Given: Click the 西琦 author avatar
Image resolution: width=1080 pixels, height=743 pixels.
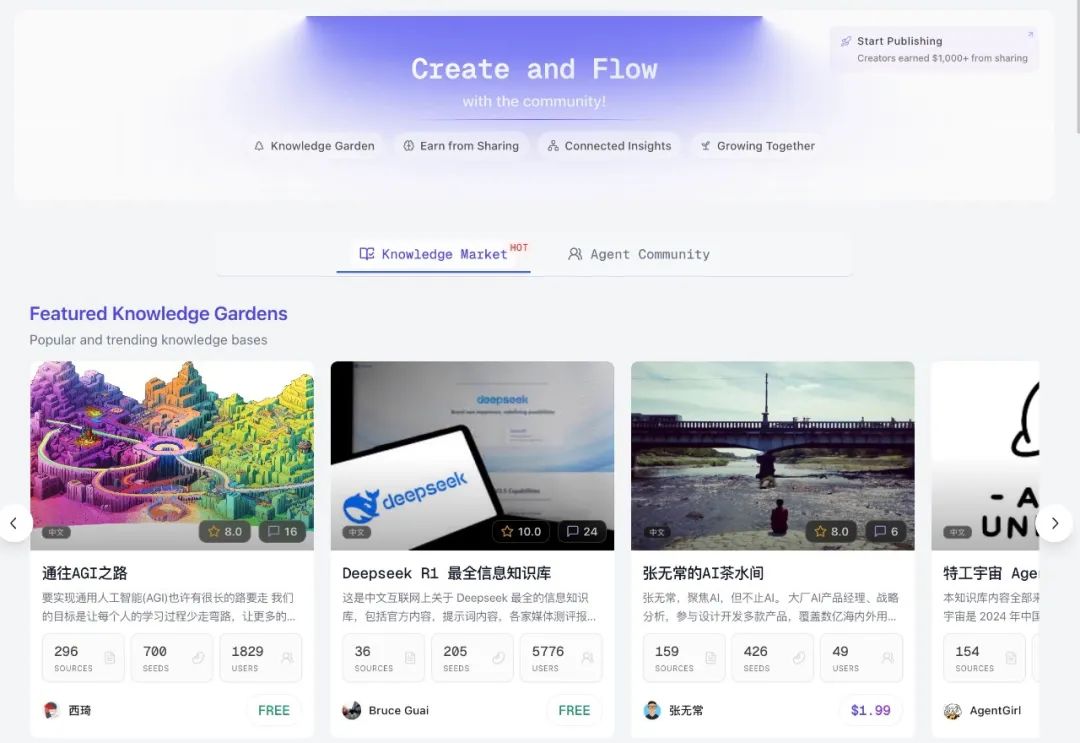Looking at the screenshot, I should click(52, 711).
